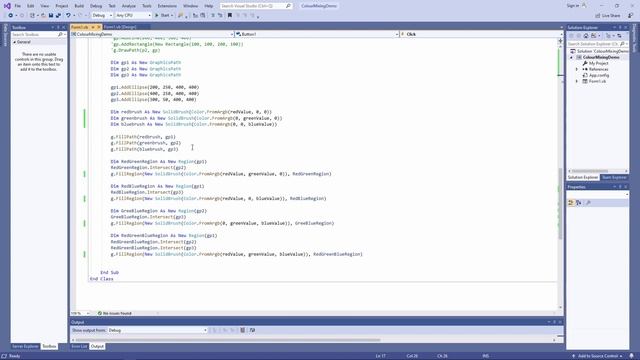
Task: Click the Save All icon
Action: (x=58, y=16)
